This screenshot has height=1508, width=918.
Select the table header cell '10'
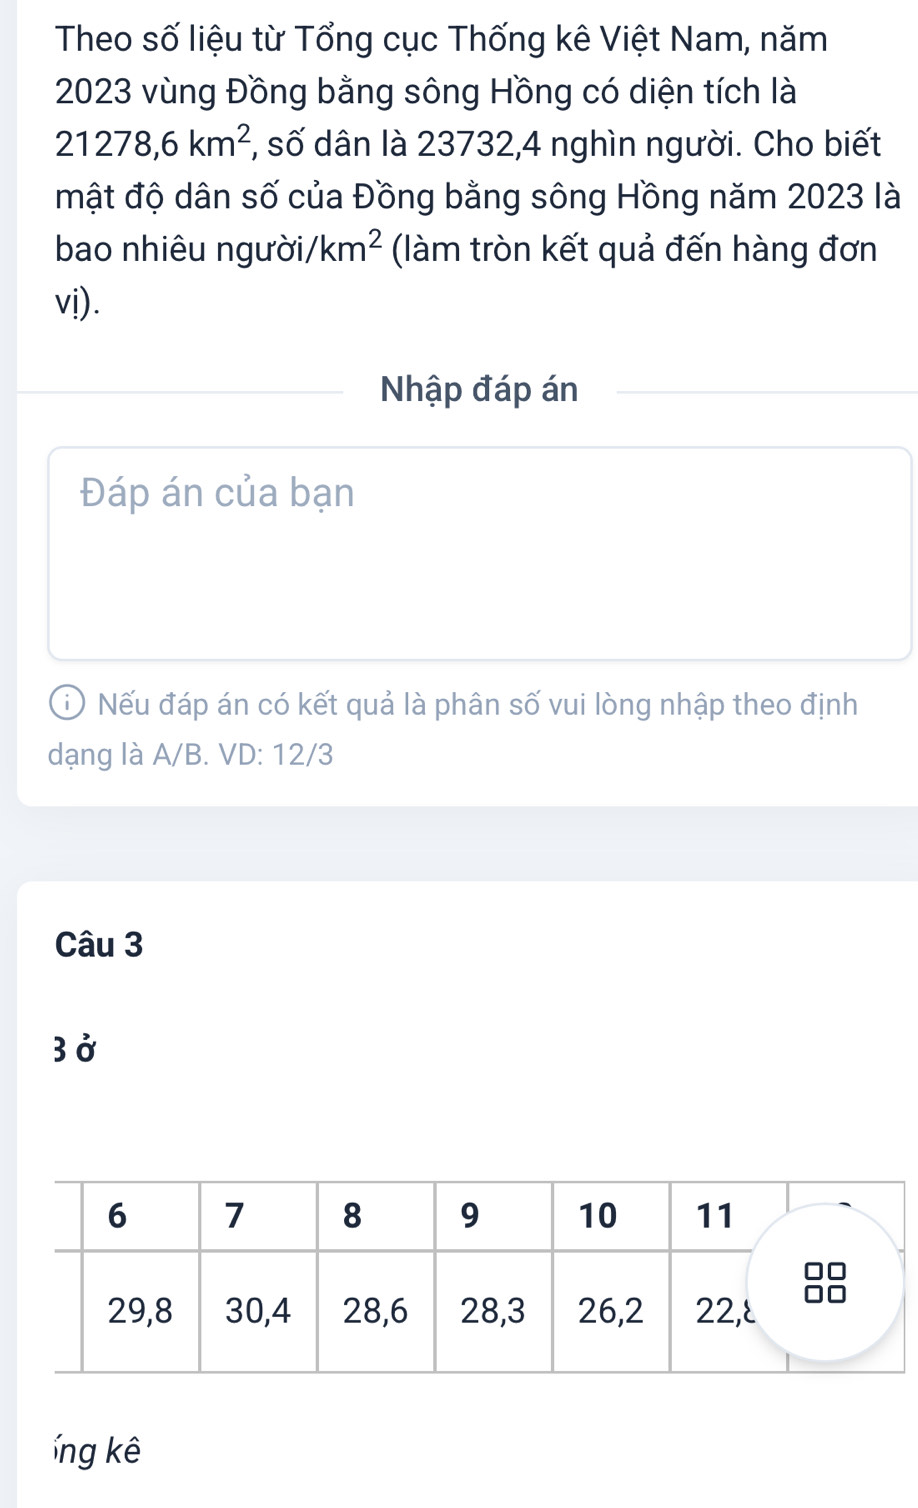[598, 1216]
